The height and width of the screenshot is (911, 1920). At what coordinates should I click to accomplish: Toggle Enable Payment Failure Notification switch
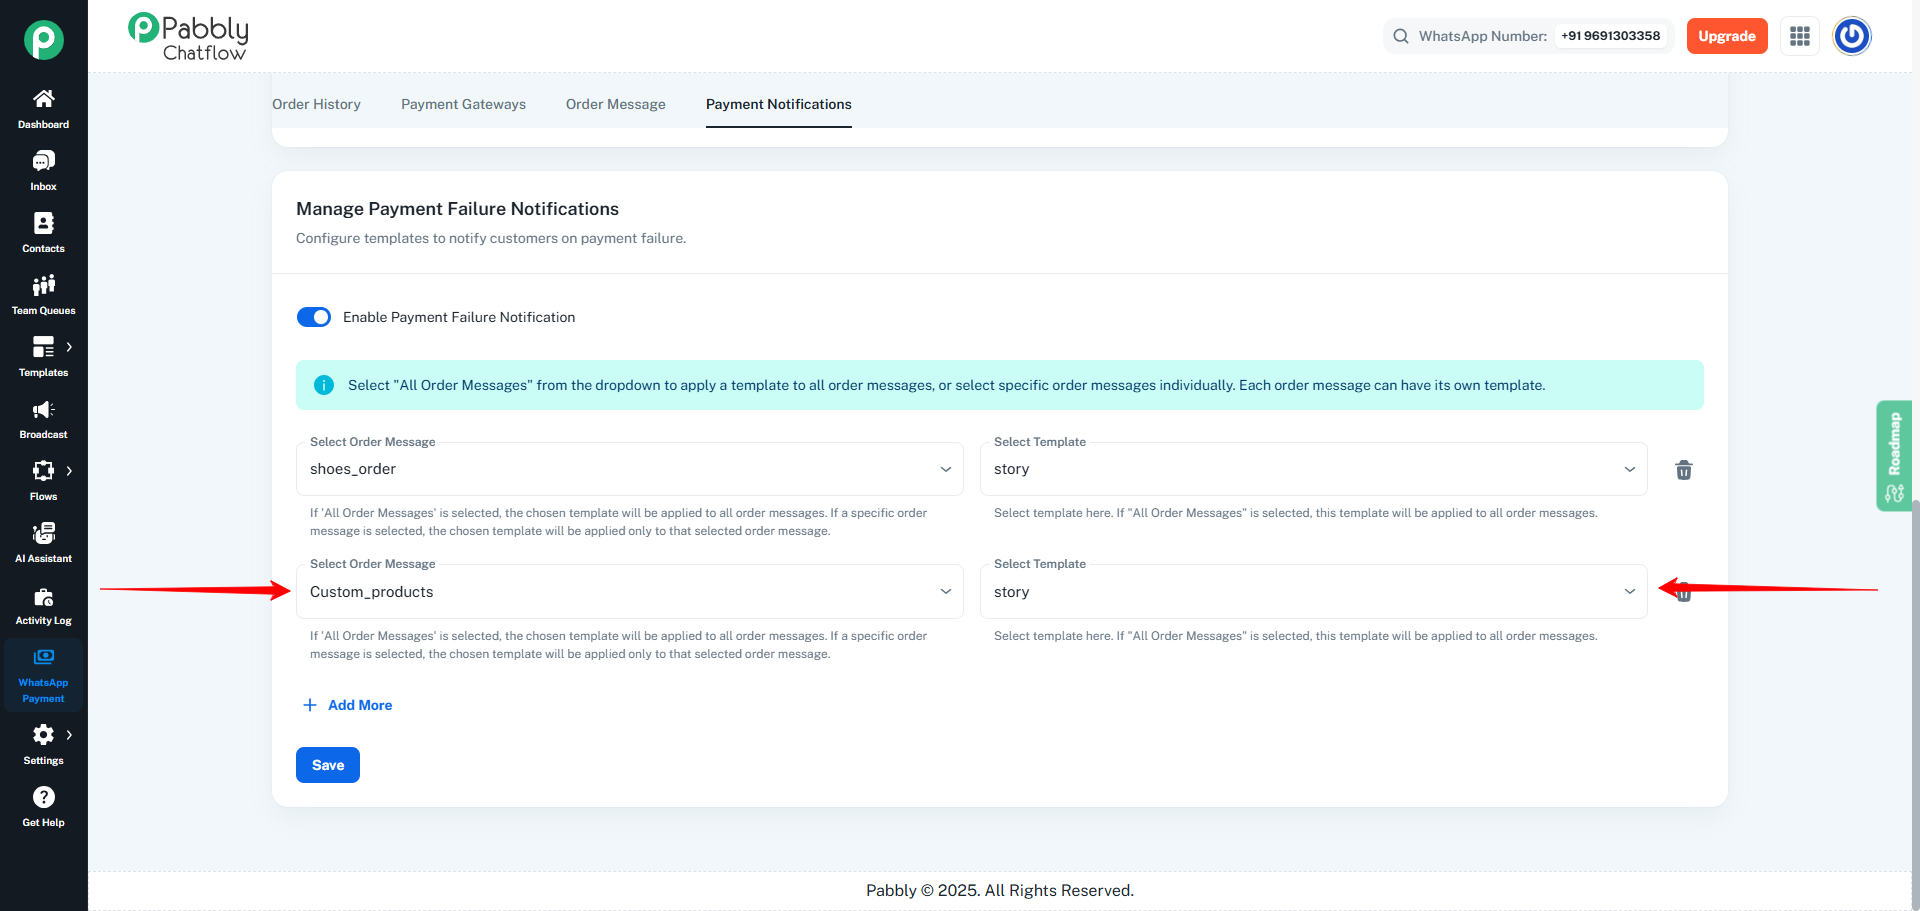point(314,317)
